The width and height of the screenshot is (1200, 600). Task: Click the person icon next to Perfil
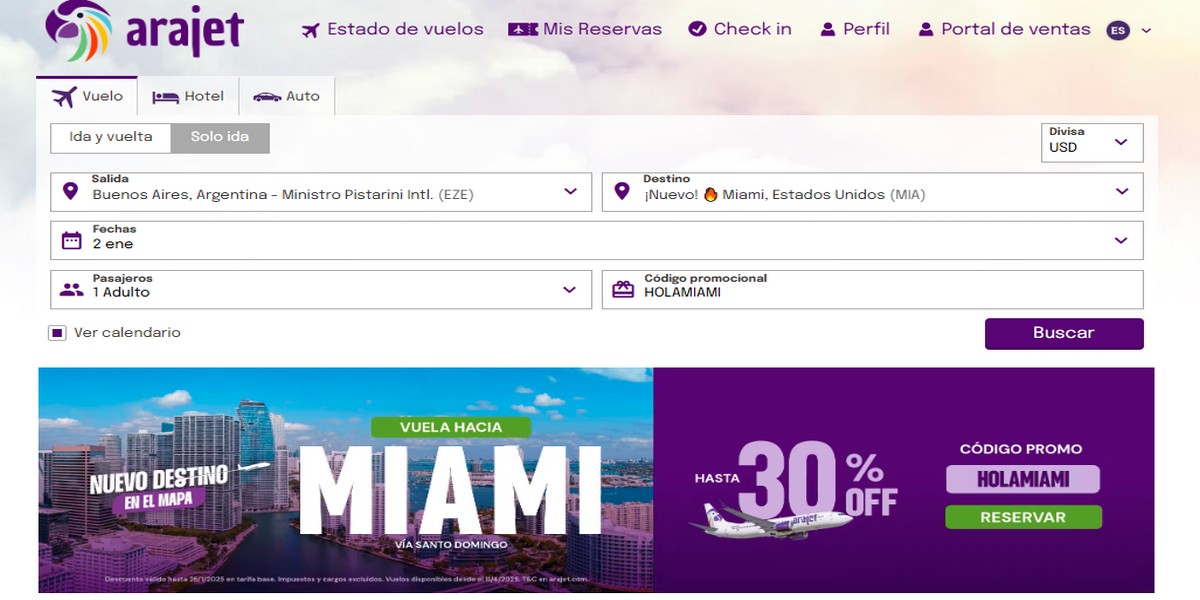tap(827, 30)
